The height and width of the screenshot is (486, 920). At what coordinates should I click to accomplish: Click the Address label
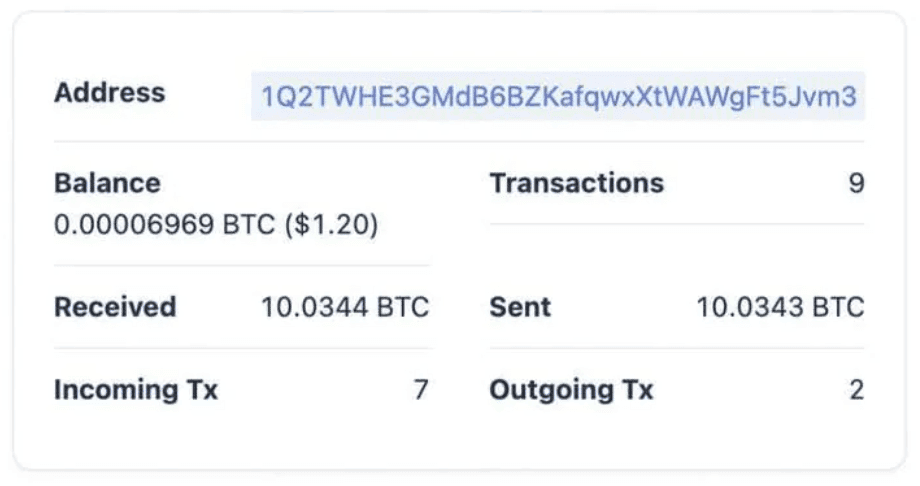109,93
